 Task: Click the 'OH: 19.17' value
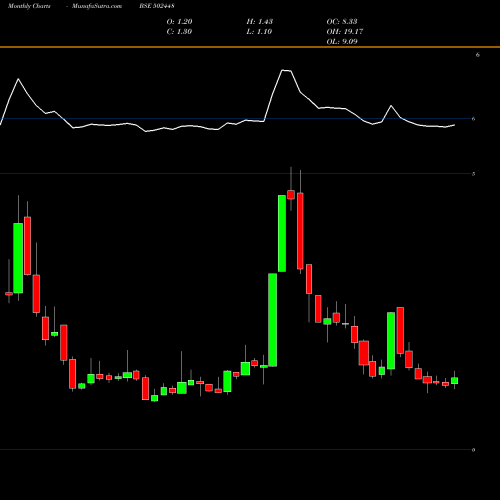345,31
